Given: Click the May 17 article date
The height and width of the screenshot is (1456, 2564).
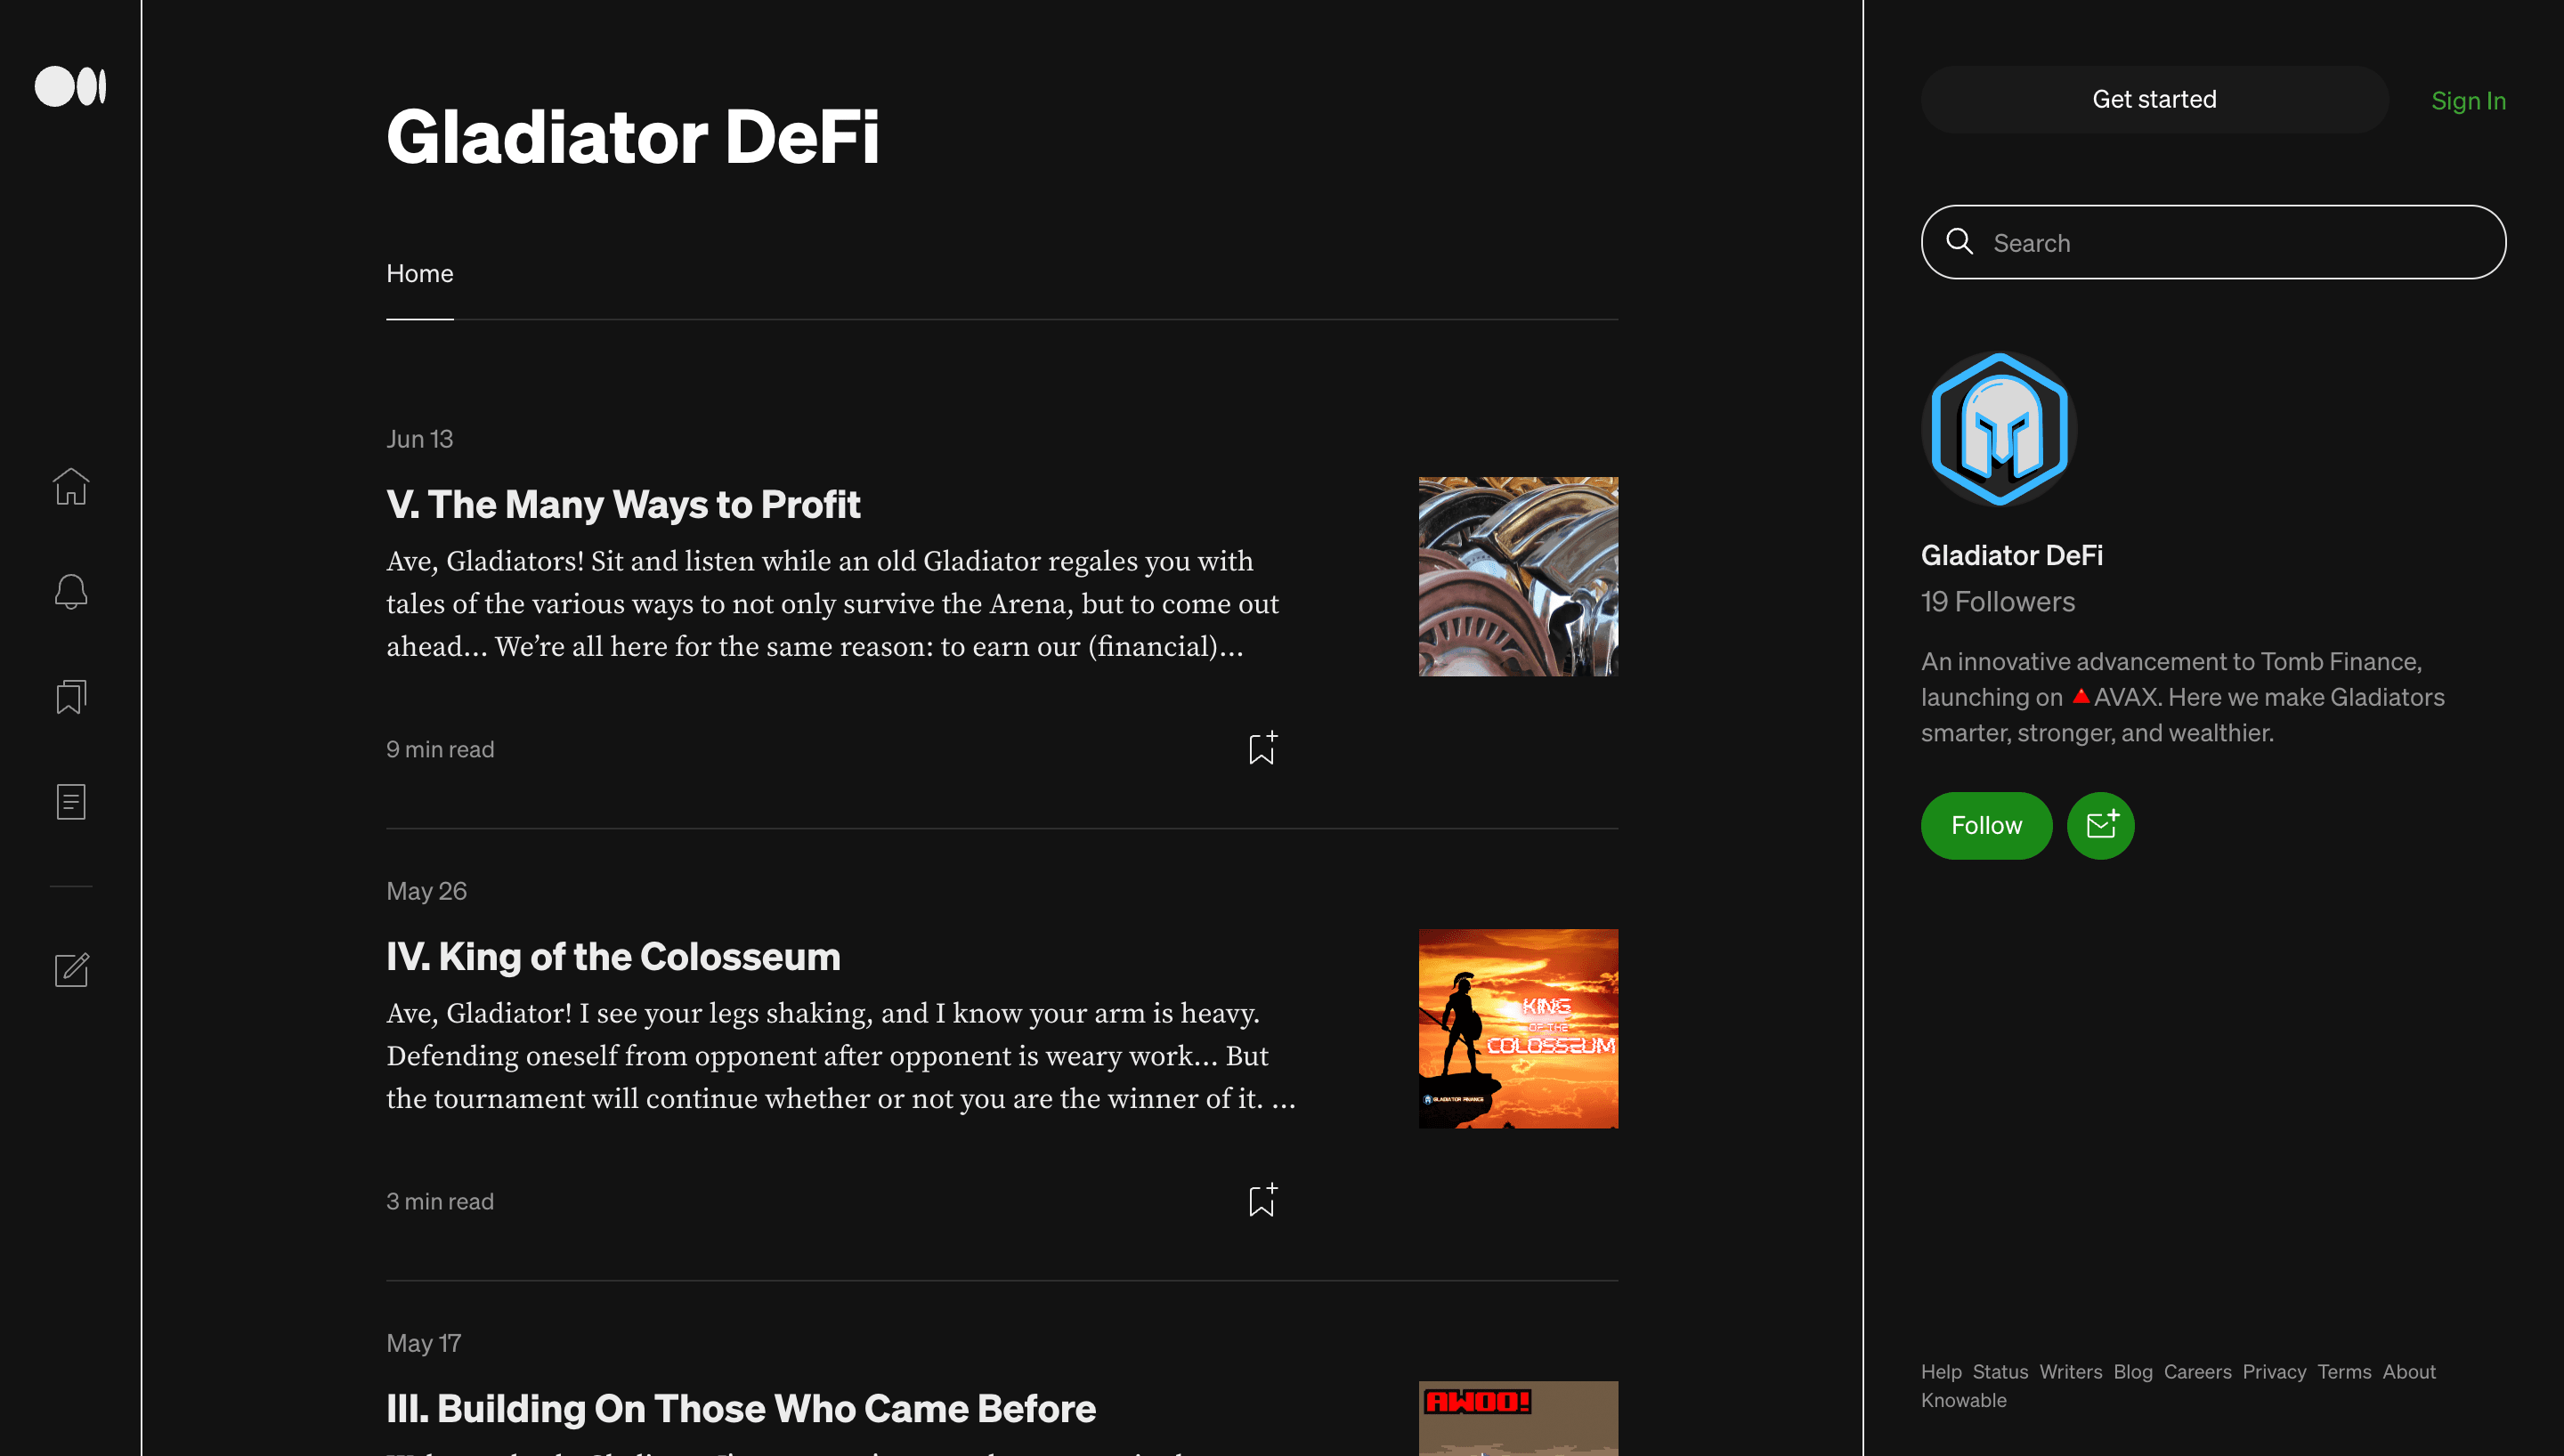Looking at the screenshot, I should coord(424,1342).
